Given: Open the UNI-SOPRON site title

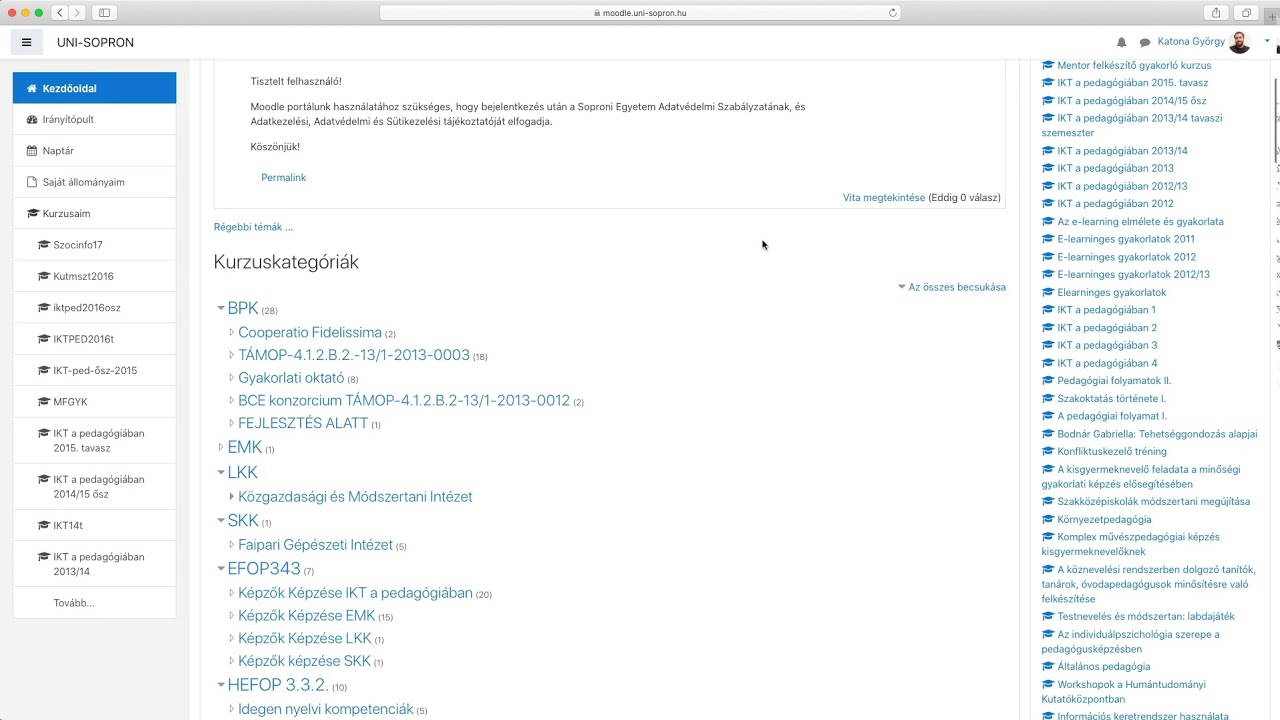Looking at the screenshot, I should 95,42.
